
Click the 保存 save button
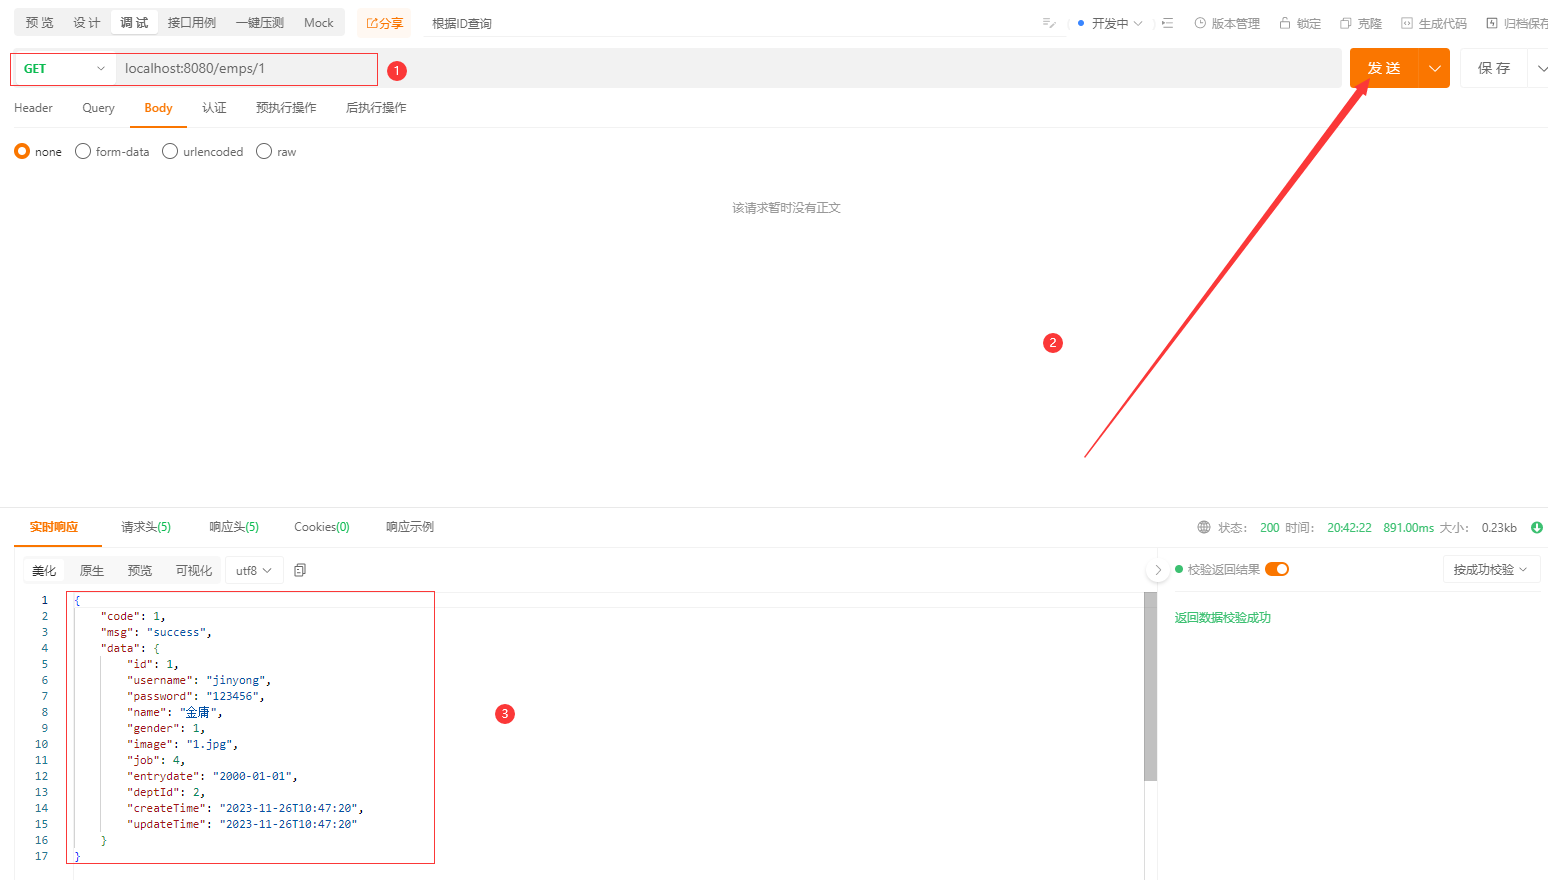point(1494,68)
